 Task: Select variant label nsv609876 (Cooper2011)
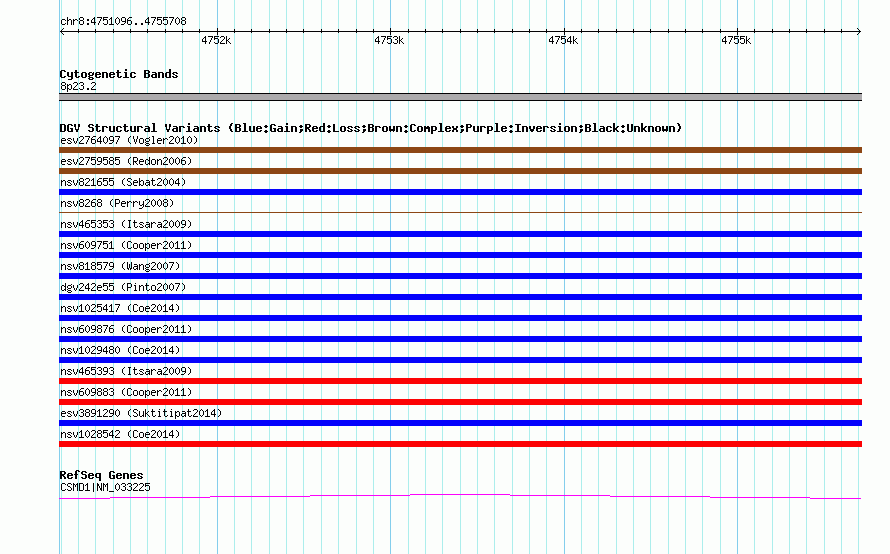tap(126, 329)
